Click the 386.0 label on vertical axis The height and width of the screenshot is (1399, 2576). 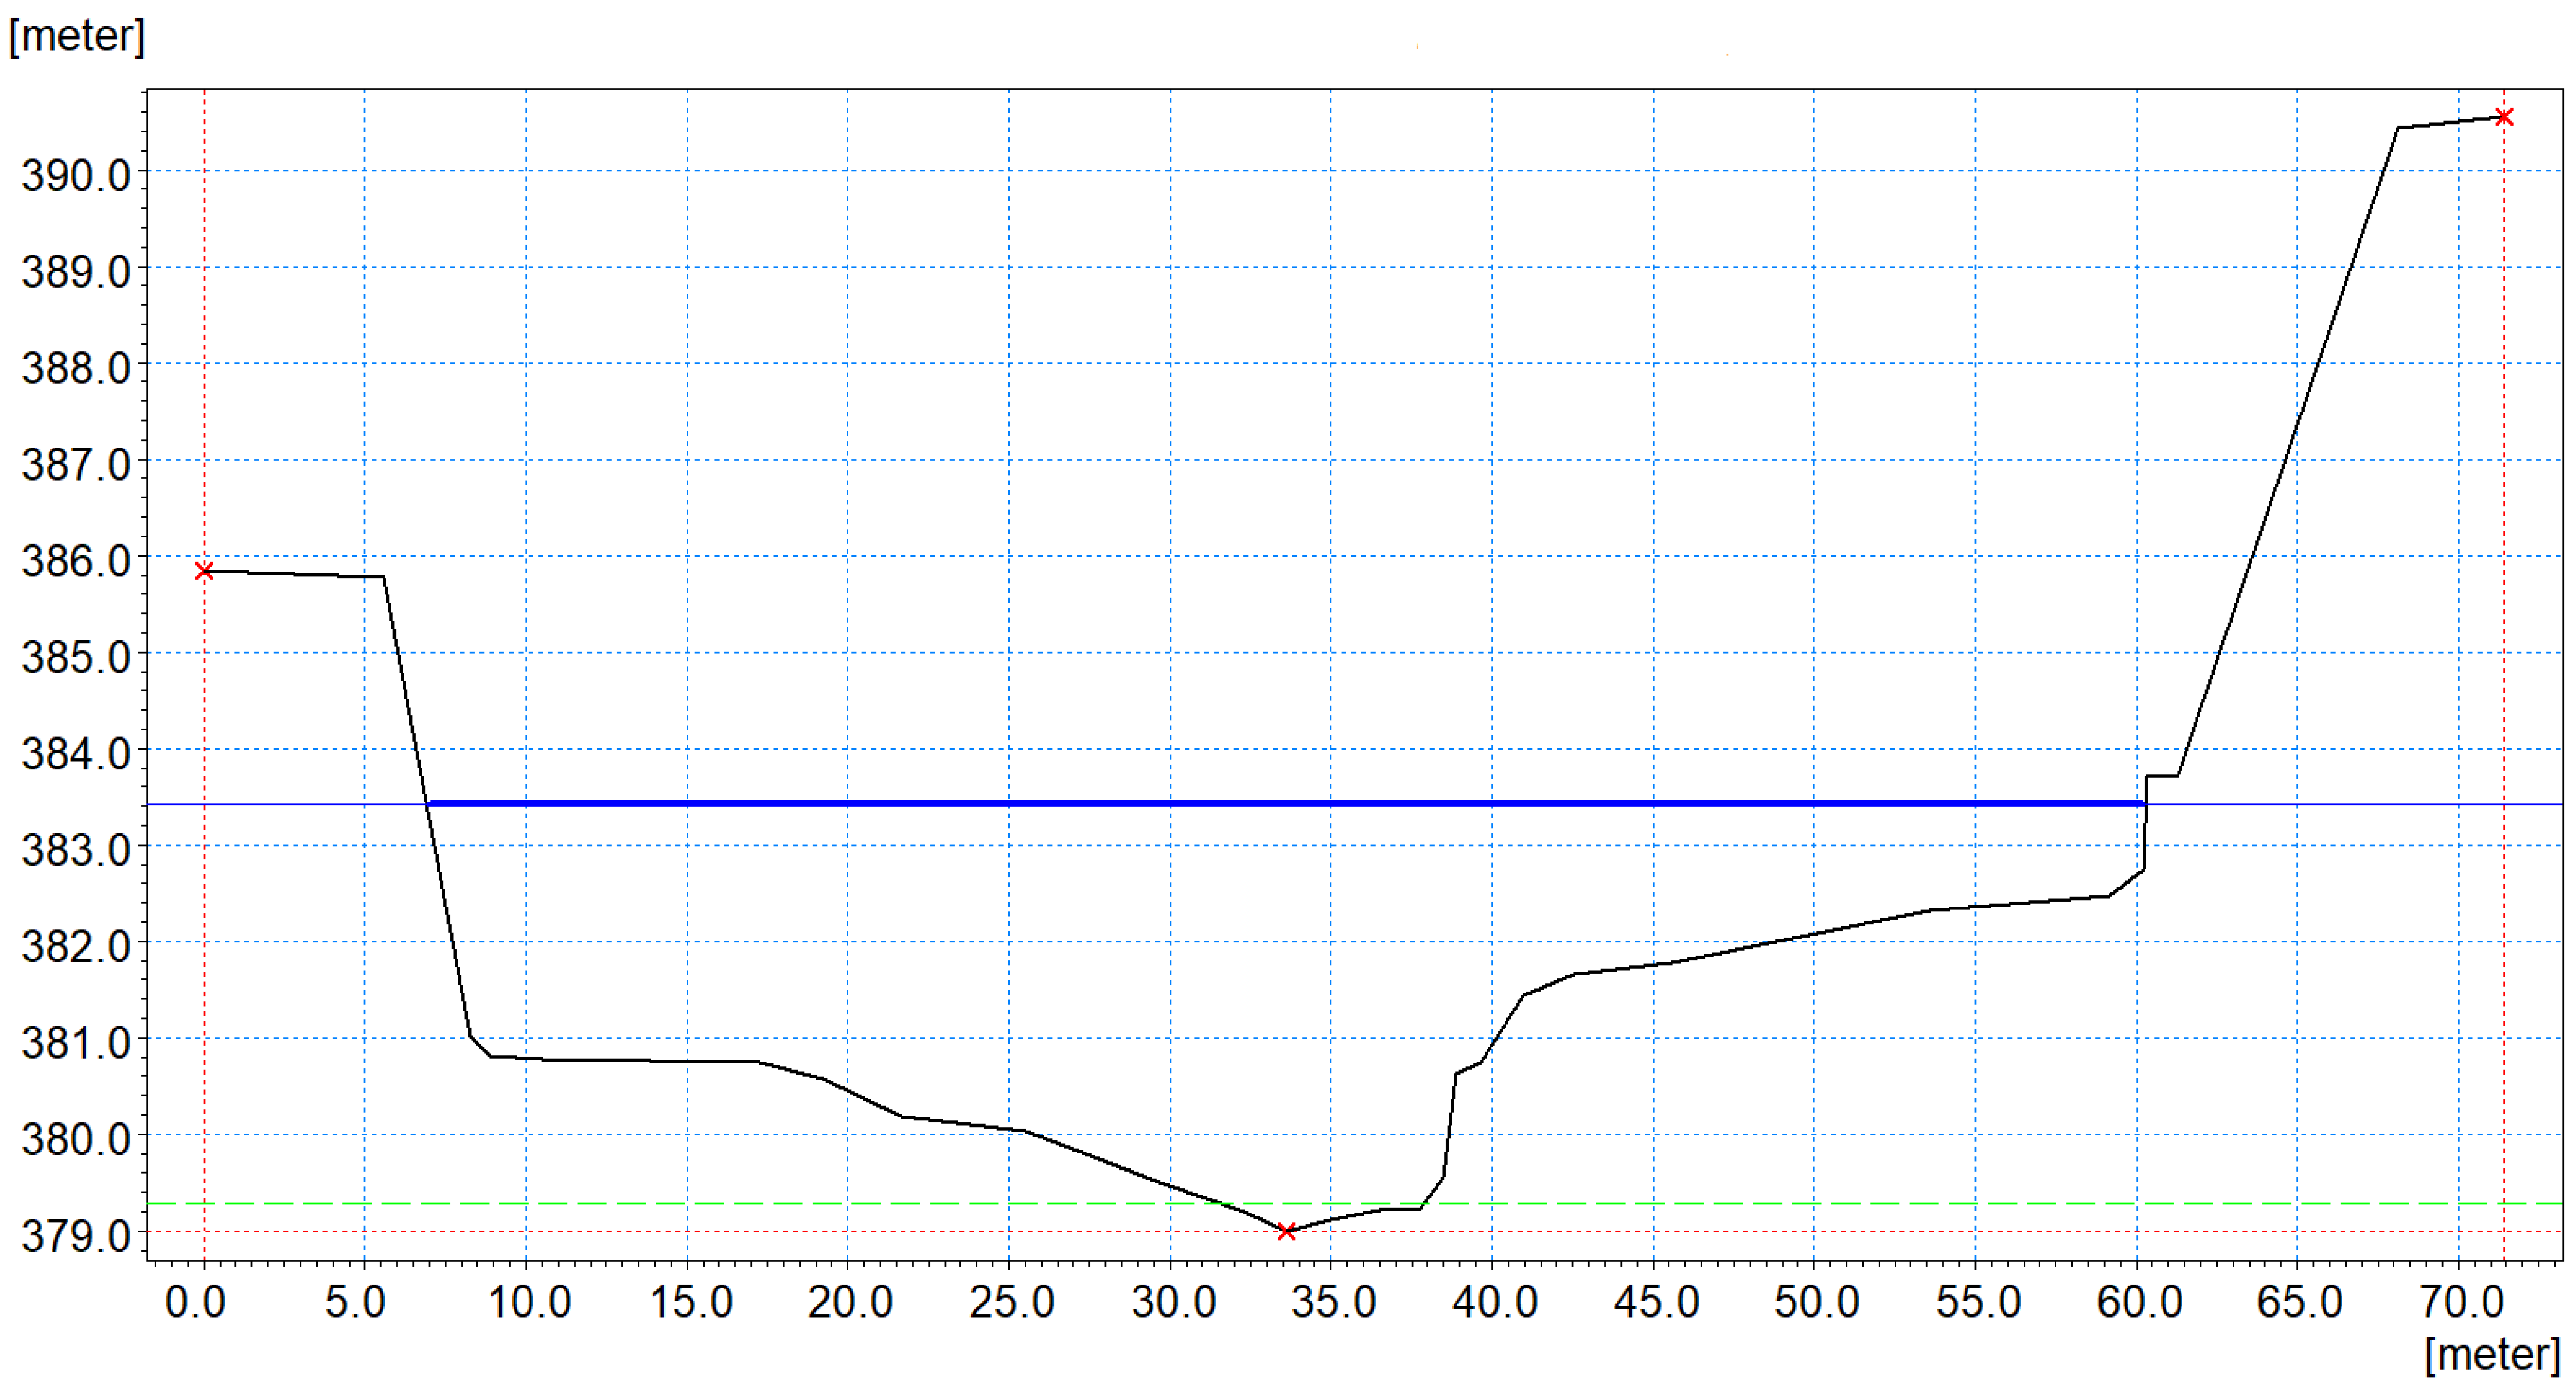76,561
